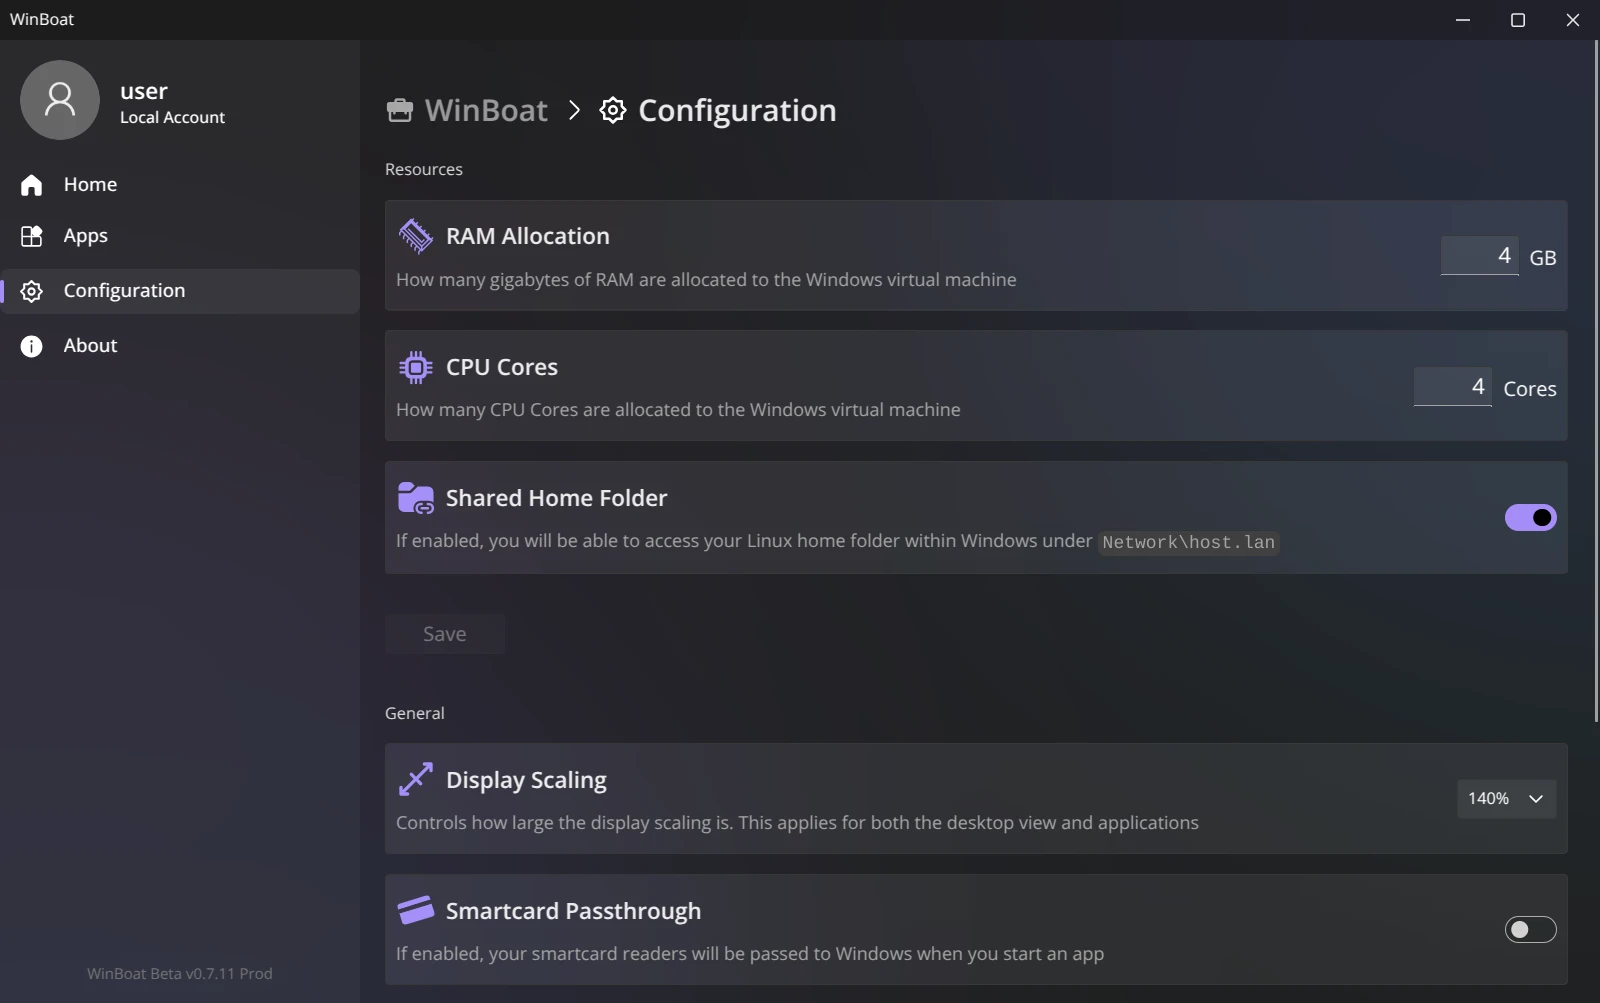Click the WinBoat briefcase breadcrumb icon
The image size is (1600, 1003).
(400, 110)
